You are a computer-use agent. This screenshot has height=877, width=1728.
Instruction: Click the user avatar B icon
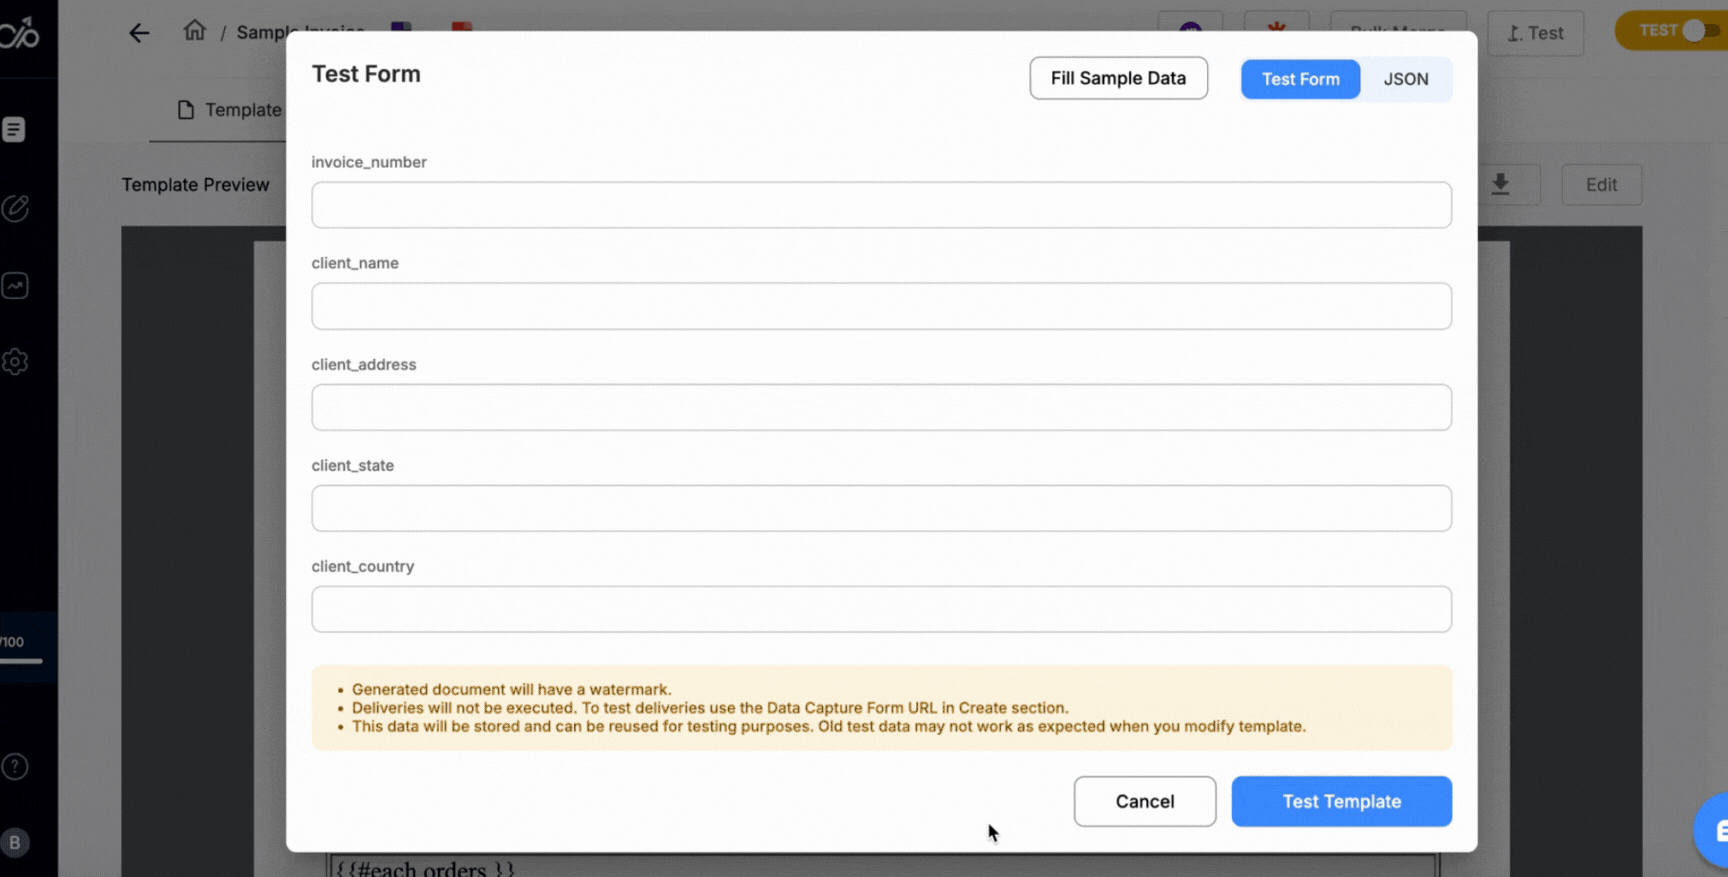coord(15,843)
